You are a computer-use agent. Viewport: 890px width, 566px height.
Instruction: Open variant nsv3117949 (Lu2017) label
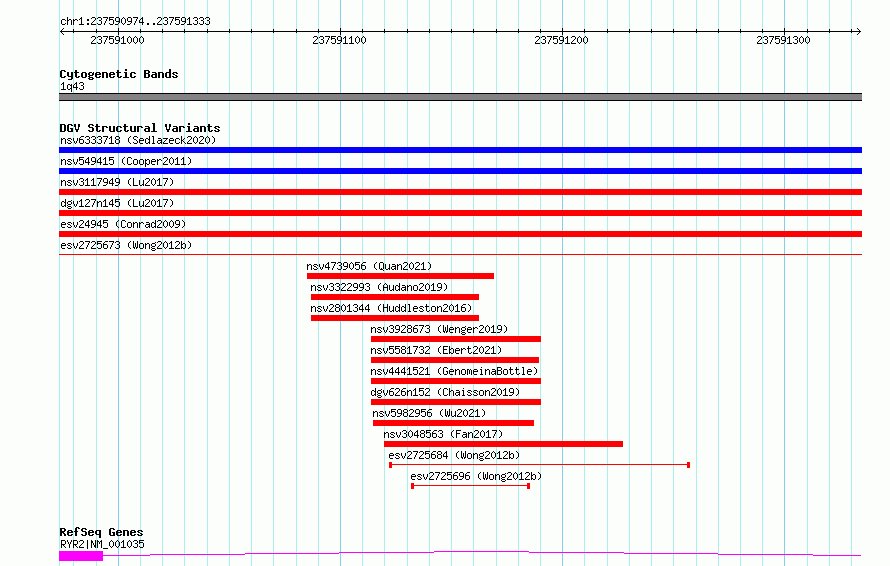click(117, 182)
